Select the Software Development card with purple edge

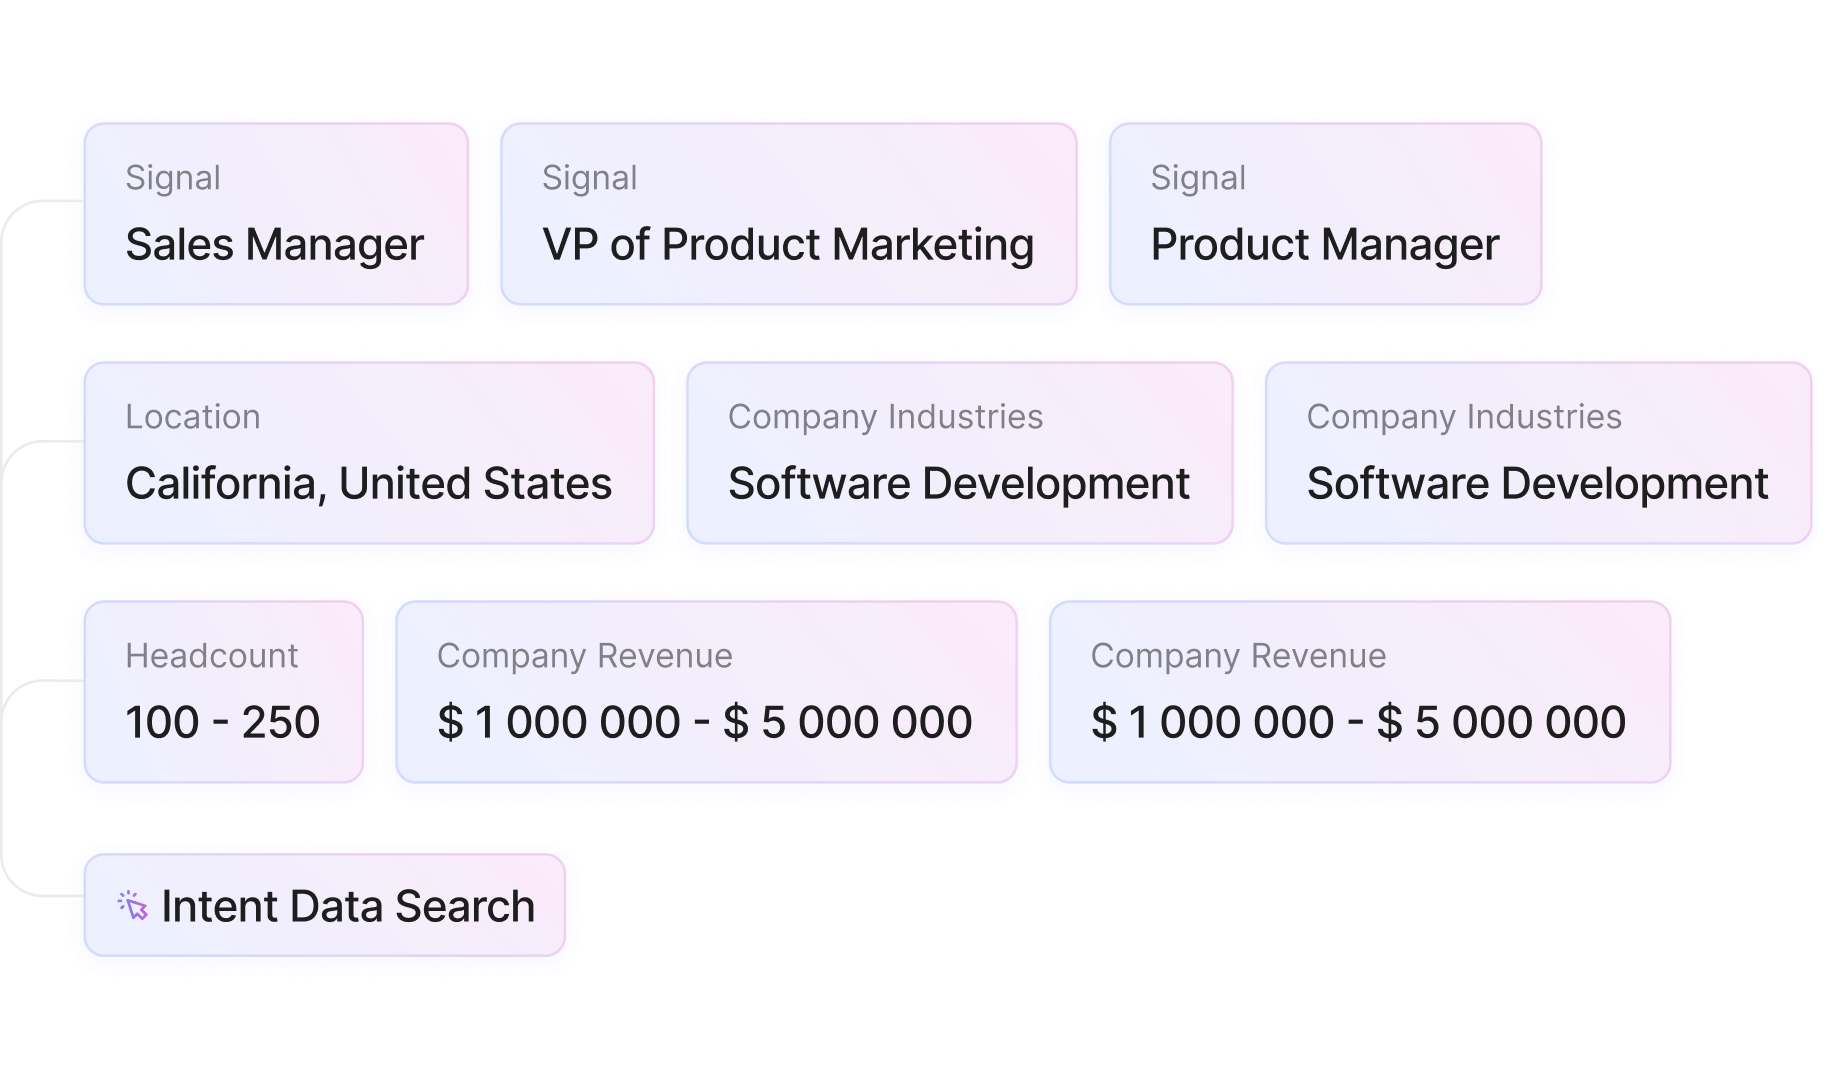coord(1536,453)
